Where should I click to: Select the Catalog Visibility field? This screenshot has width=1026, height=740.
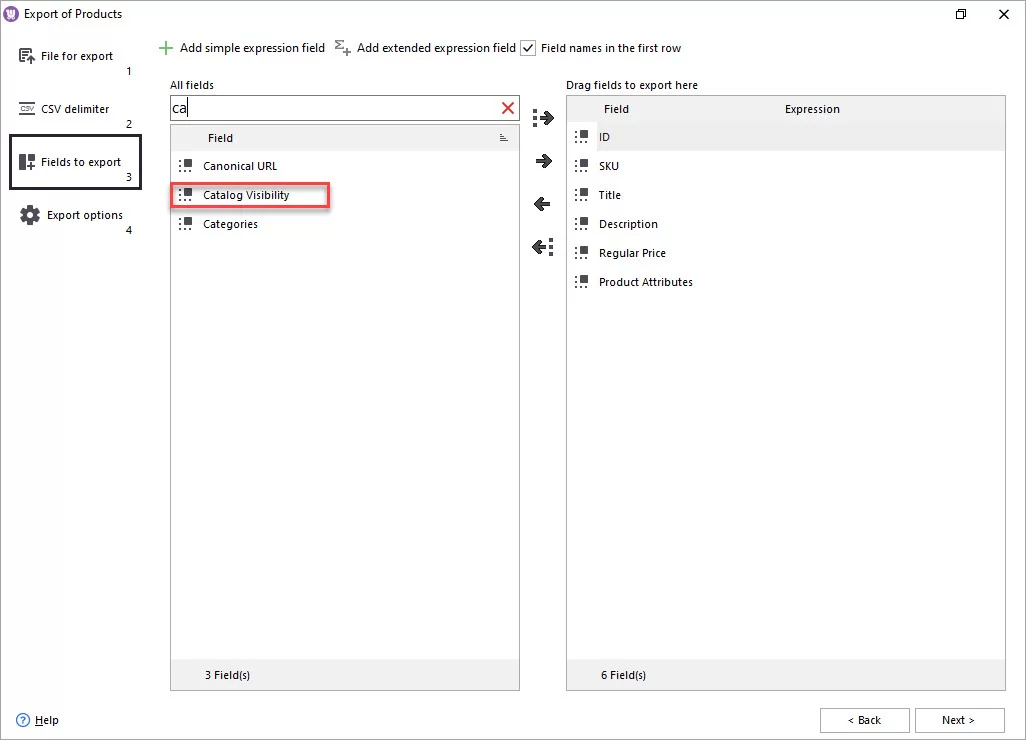tap(244, 195)
